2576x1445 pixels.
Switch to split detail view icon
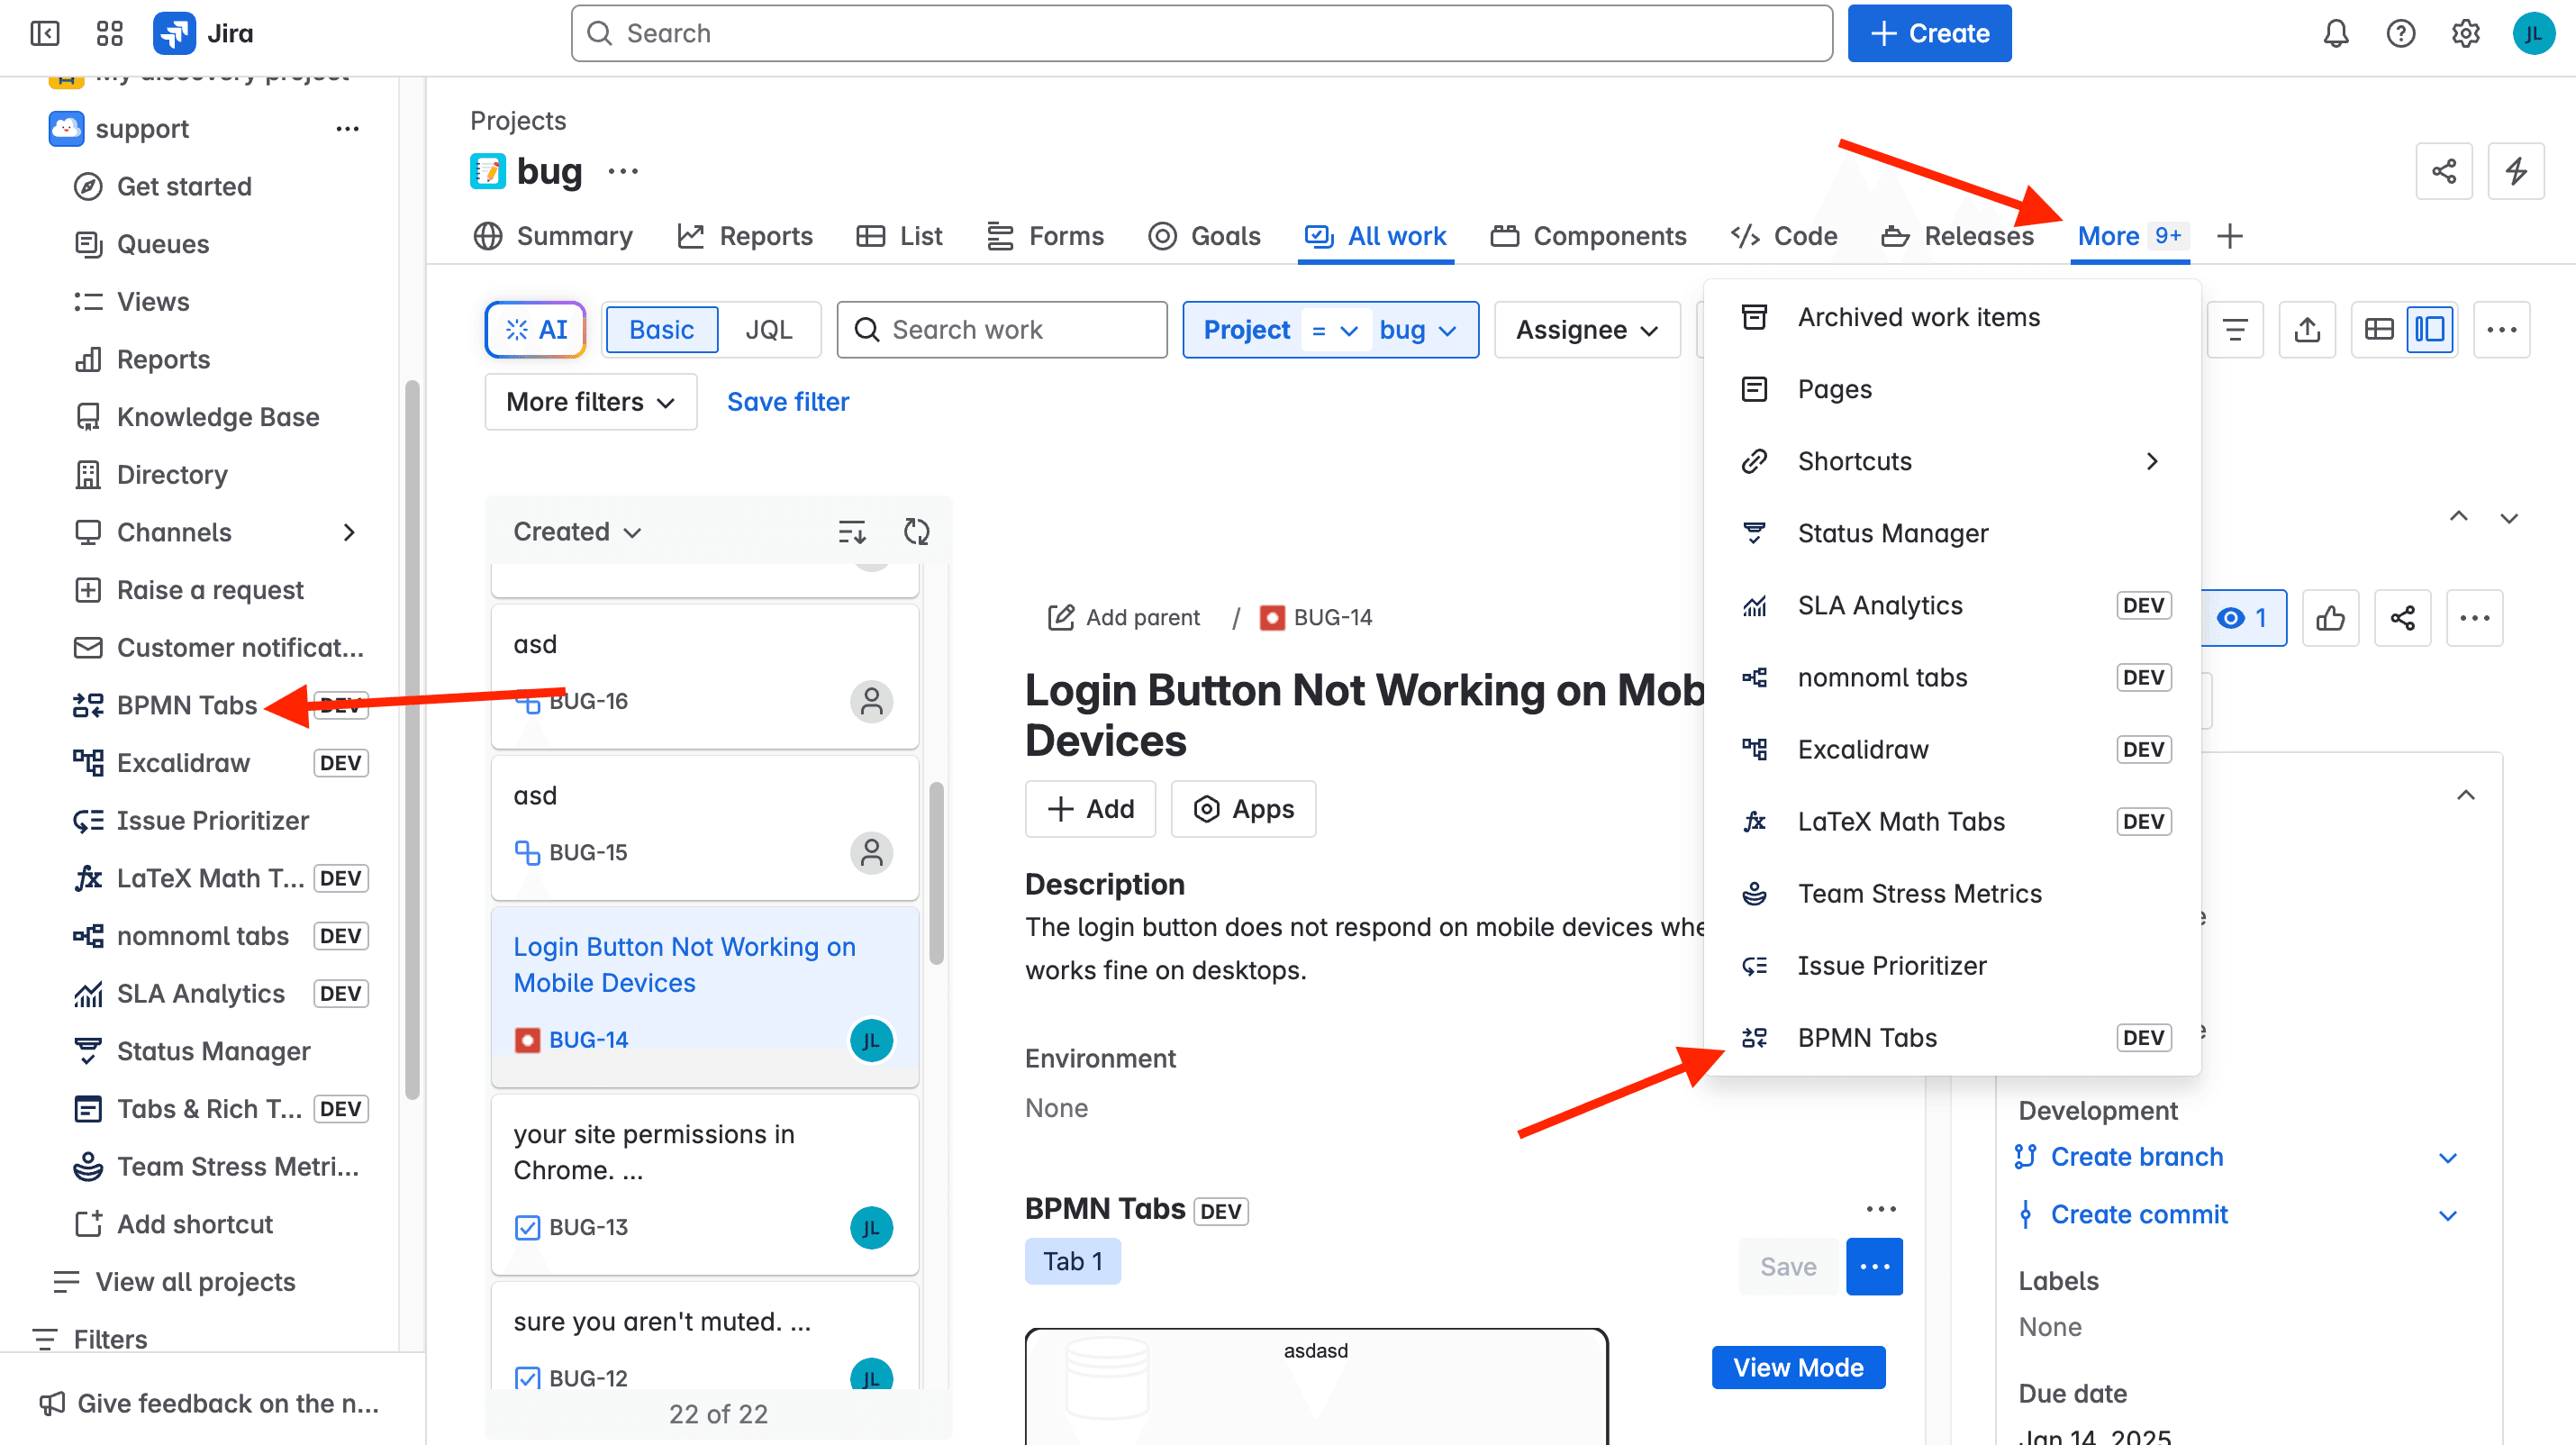coord(2429,329)
